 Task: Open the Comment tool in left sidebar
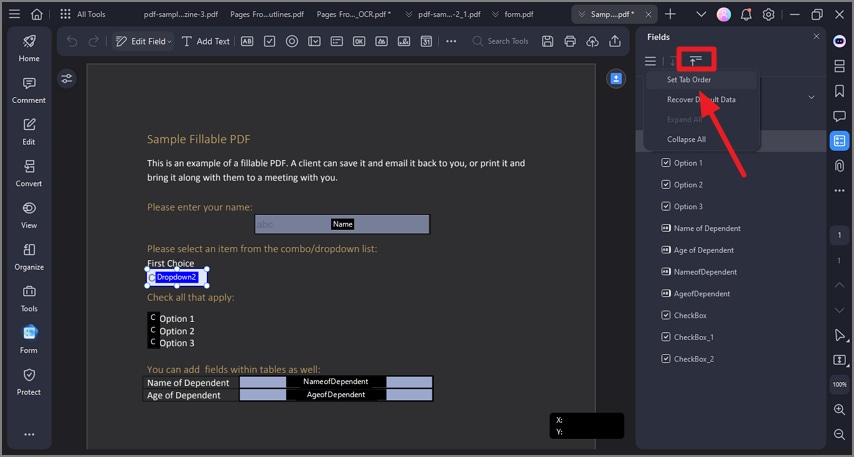[29, 90]
